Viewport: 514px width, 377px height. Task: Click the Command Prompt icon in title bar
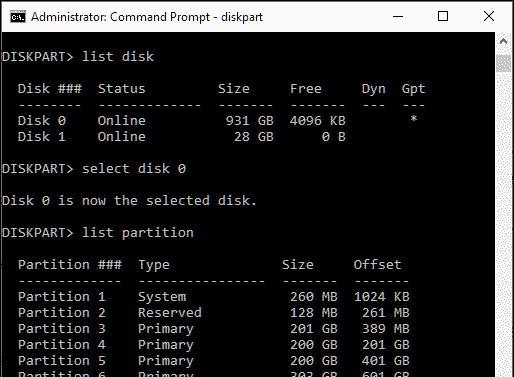coord(18,17)
